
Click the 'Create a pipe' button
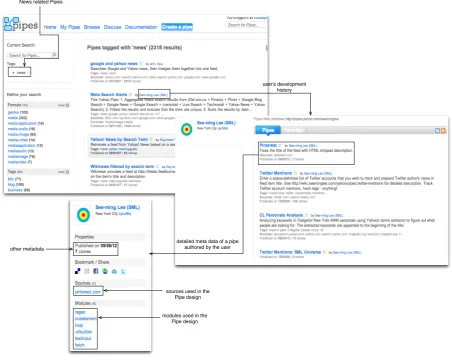click(x=177, y=27)
